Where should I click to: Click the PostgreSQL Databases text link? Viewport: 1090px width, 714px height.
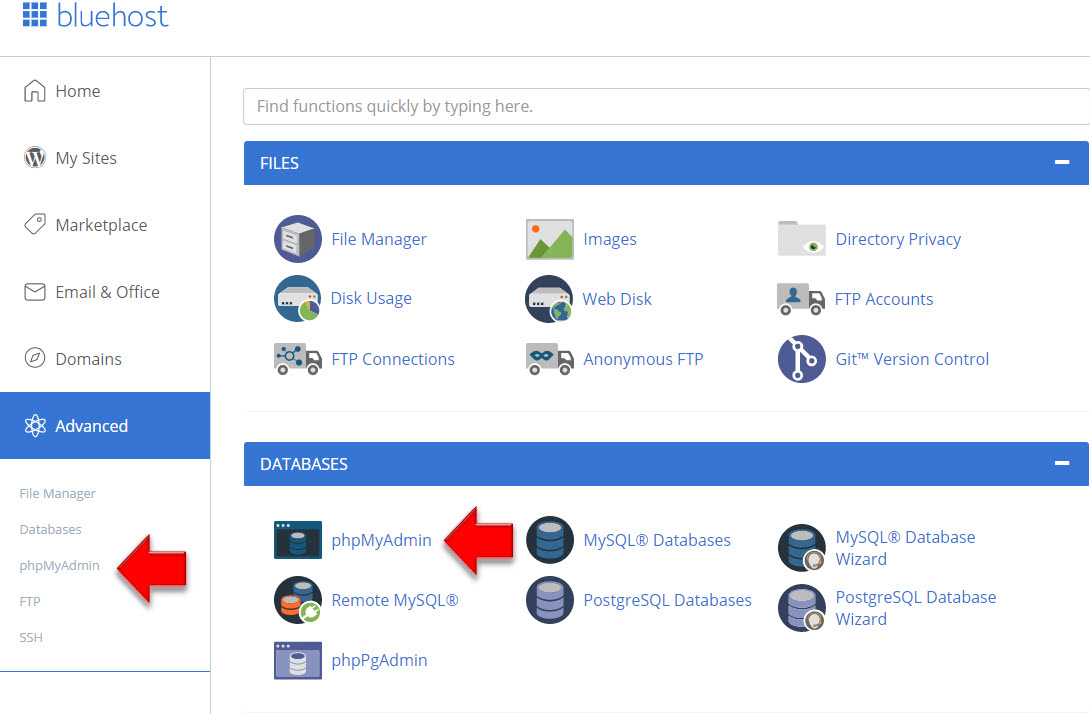[x=667, y=600]
